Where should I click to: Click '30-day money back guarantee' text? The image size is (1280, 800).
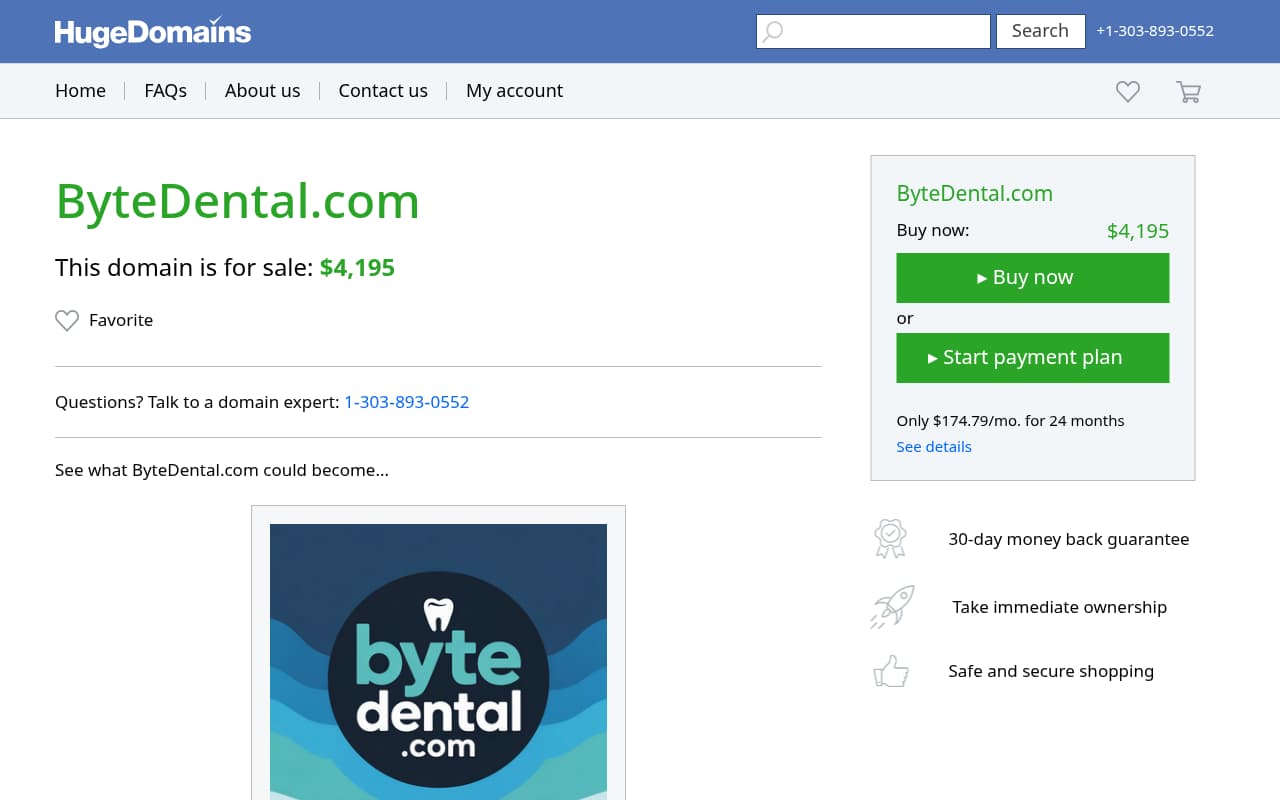tap(1068, 539)
